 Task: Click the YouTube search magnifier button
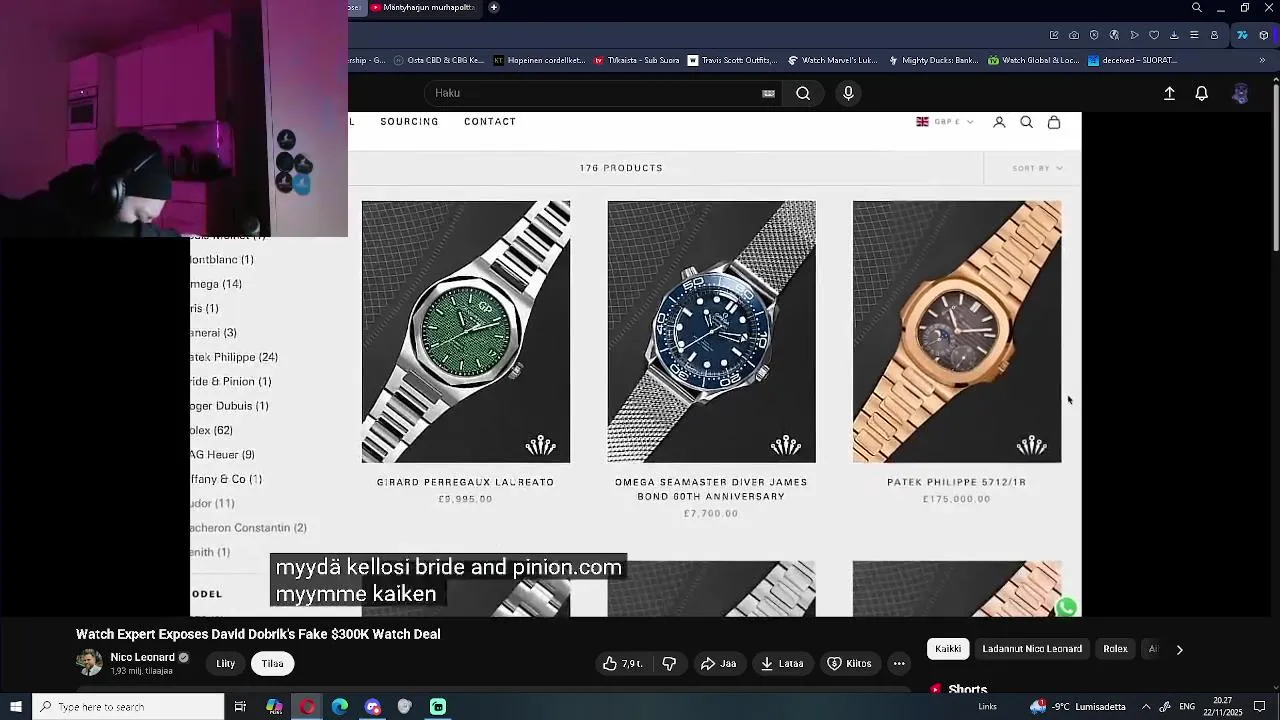coord(803,93)
